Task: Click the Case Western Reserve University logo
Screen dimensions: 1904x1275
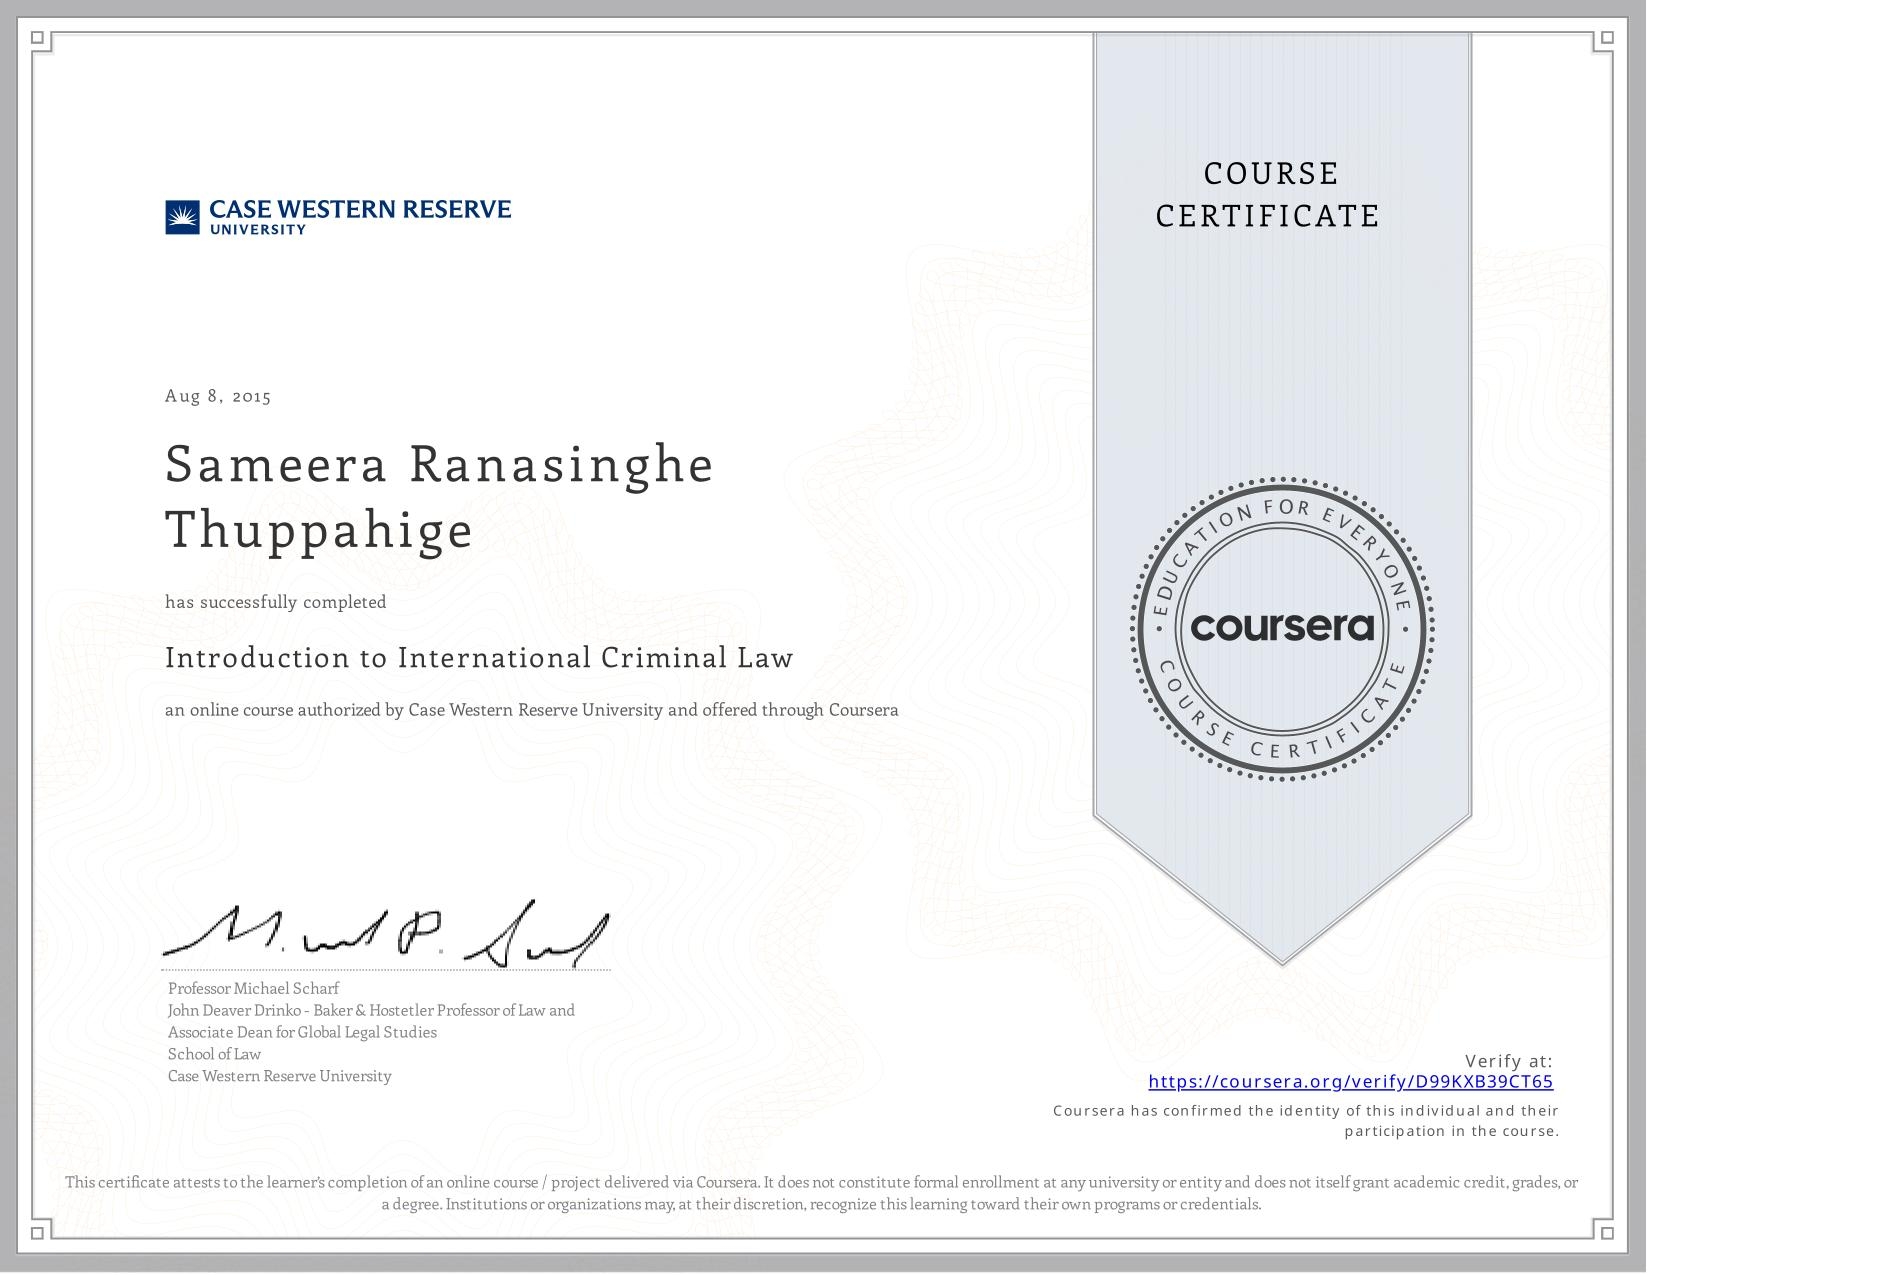Action: [338, 217]
